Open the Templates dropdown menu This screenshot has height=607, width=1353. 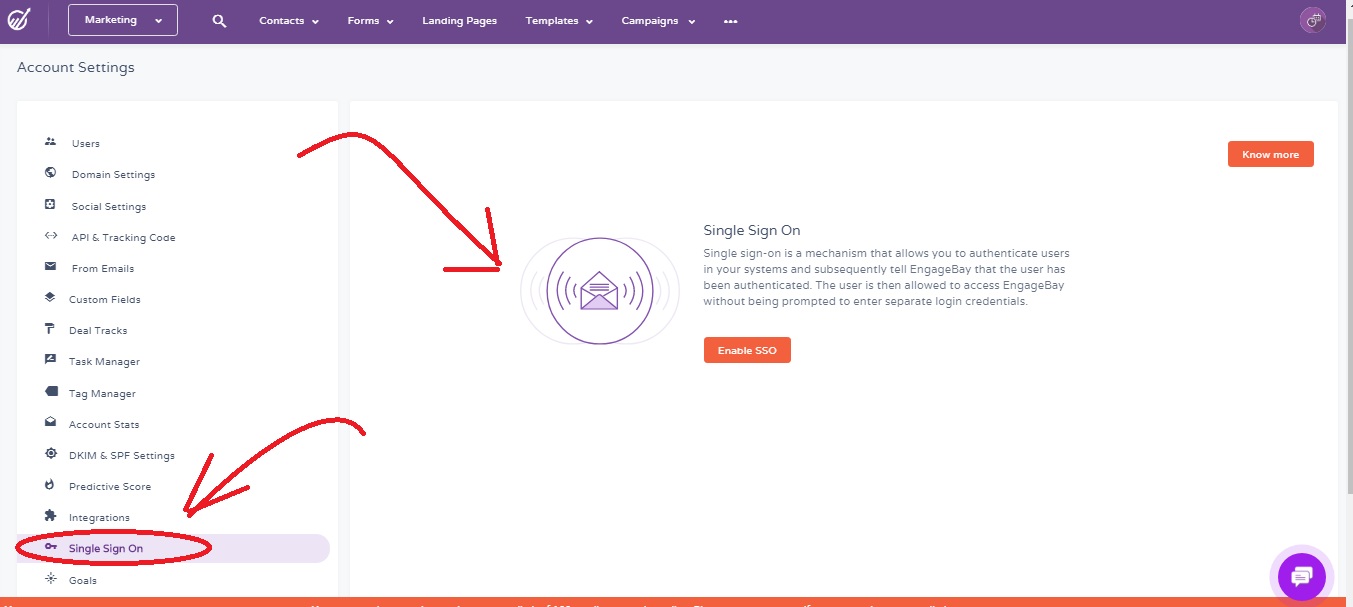(559, 21)
